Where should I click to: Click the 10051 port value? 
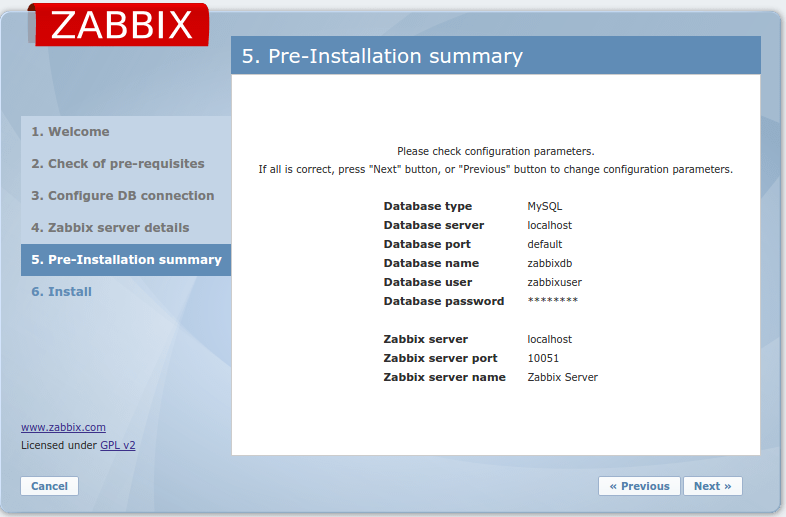[543, 359]
